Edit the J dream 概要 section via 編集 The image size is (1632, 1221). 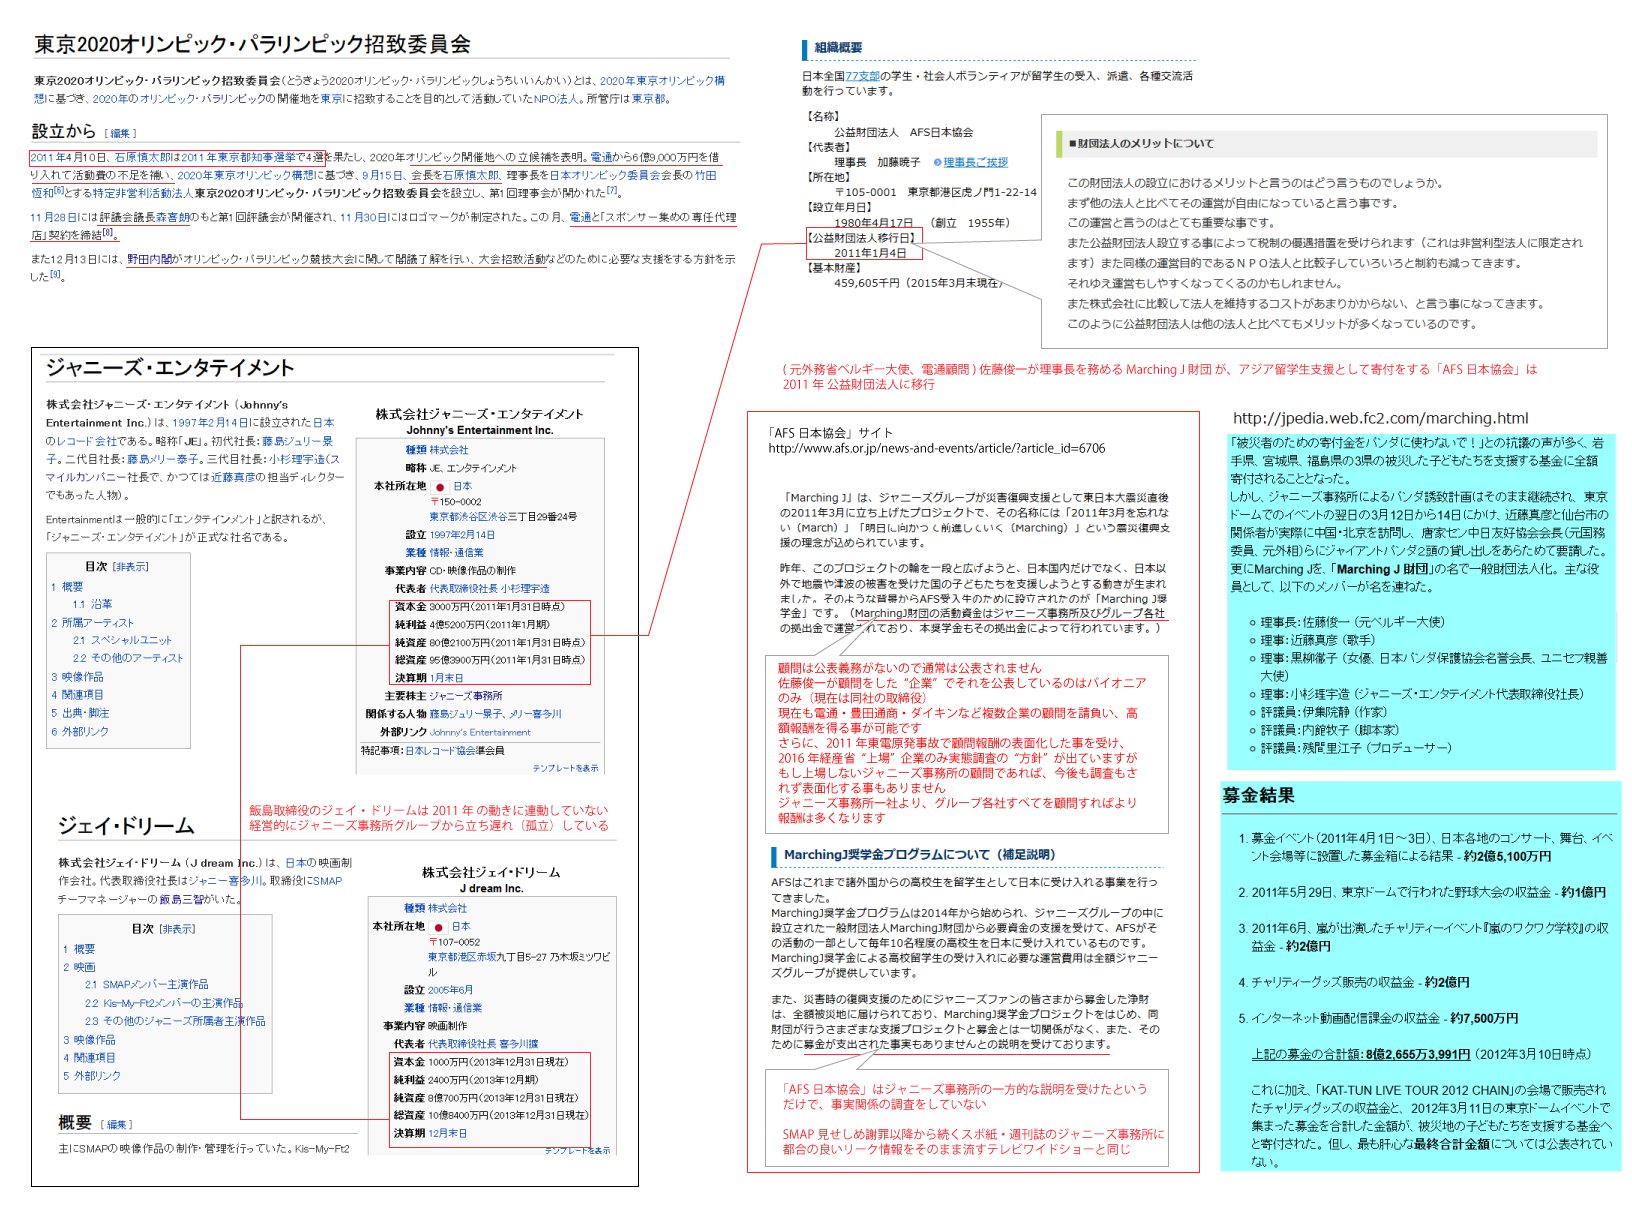click(117, 1125)
